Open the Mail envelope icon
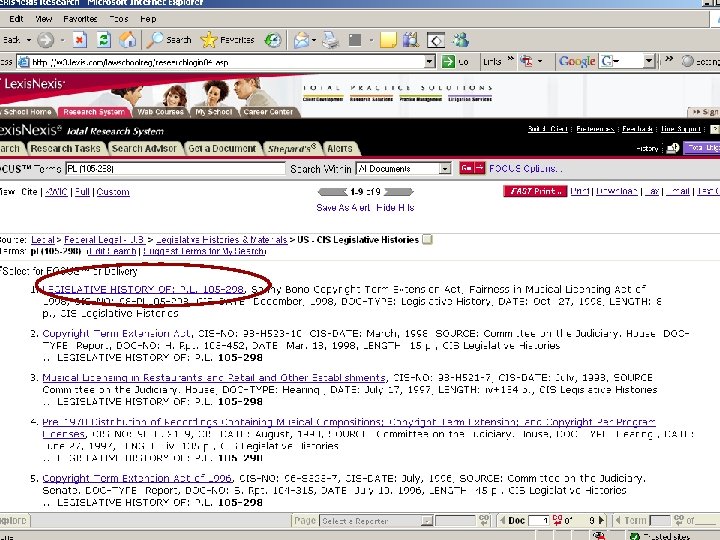Screen dimensions: 720x540 click(x=301, y=40)
